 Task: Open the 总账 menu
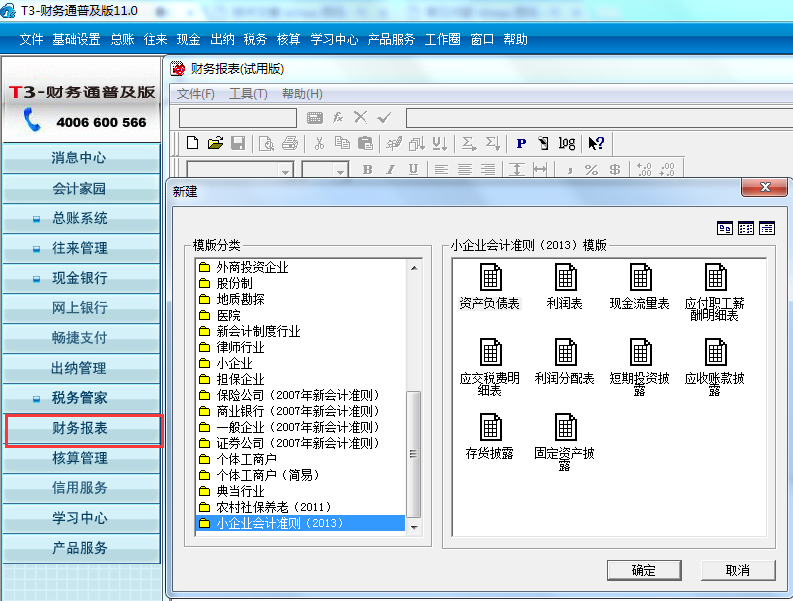point(122,39)
